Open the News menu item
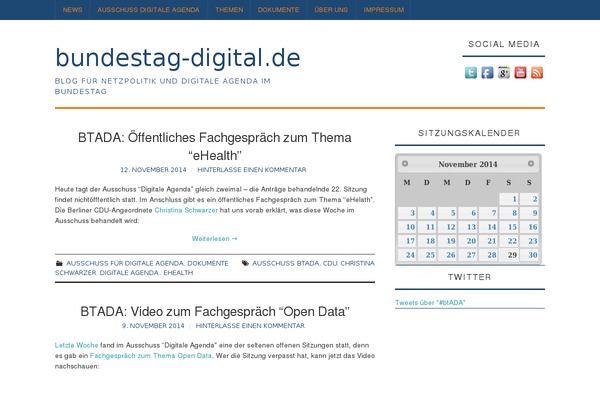 pos(73,9)
